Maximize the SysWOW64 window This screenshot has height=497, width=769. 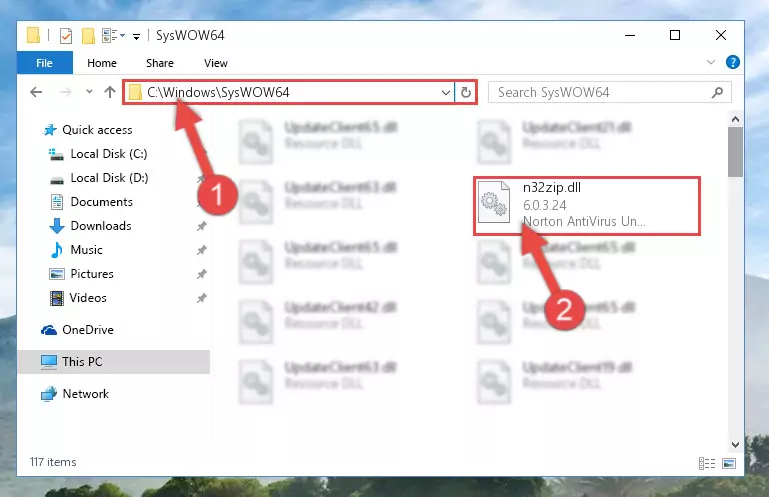(x=675, y=35)
